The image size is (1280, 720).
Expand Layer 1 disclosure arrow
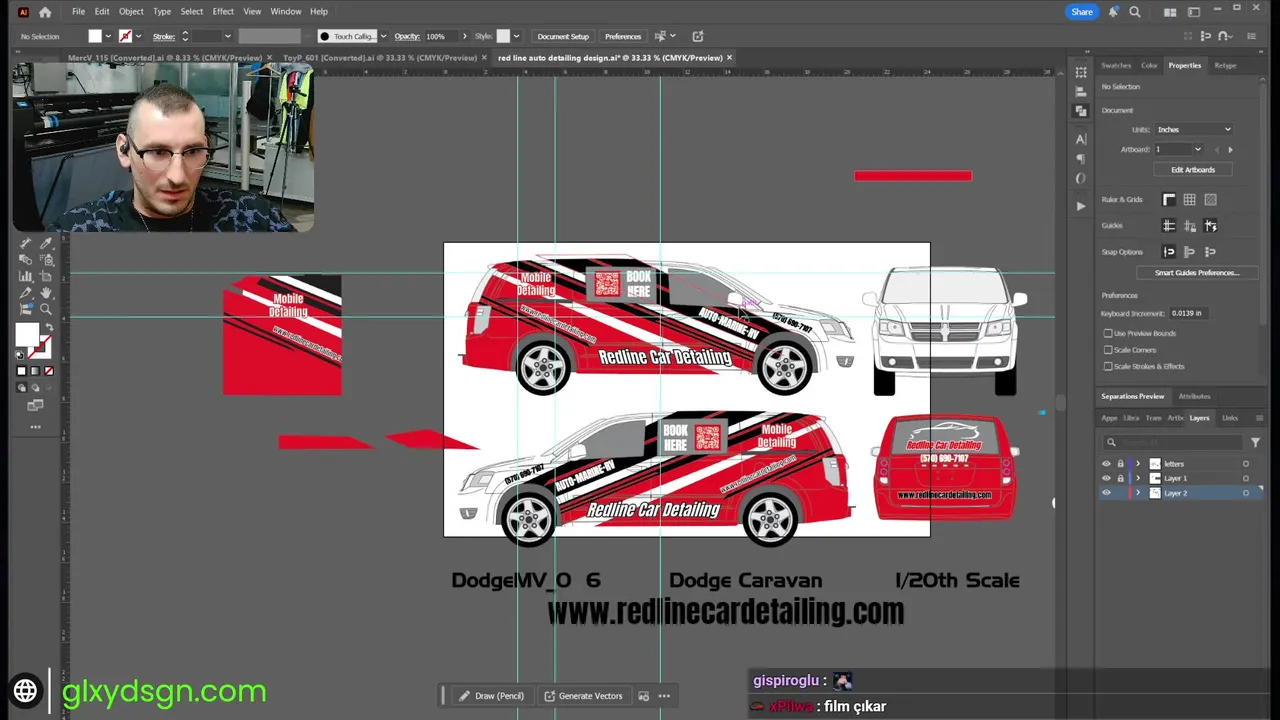pos(1137,478)
